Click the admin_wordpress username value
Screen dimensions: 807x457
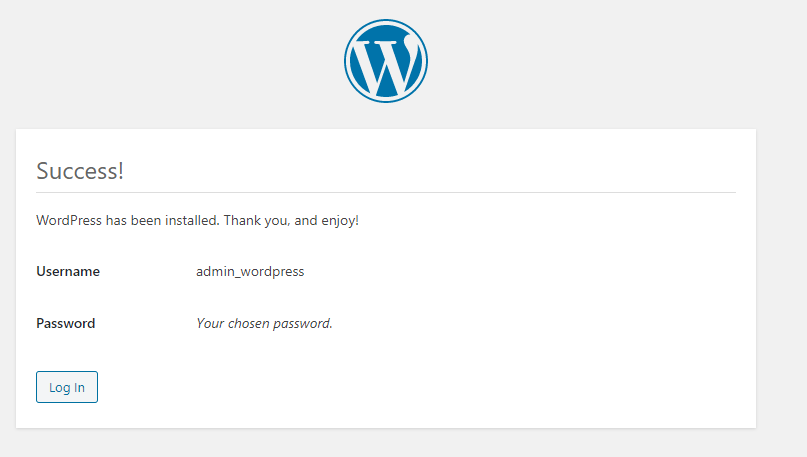(250, 272)
